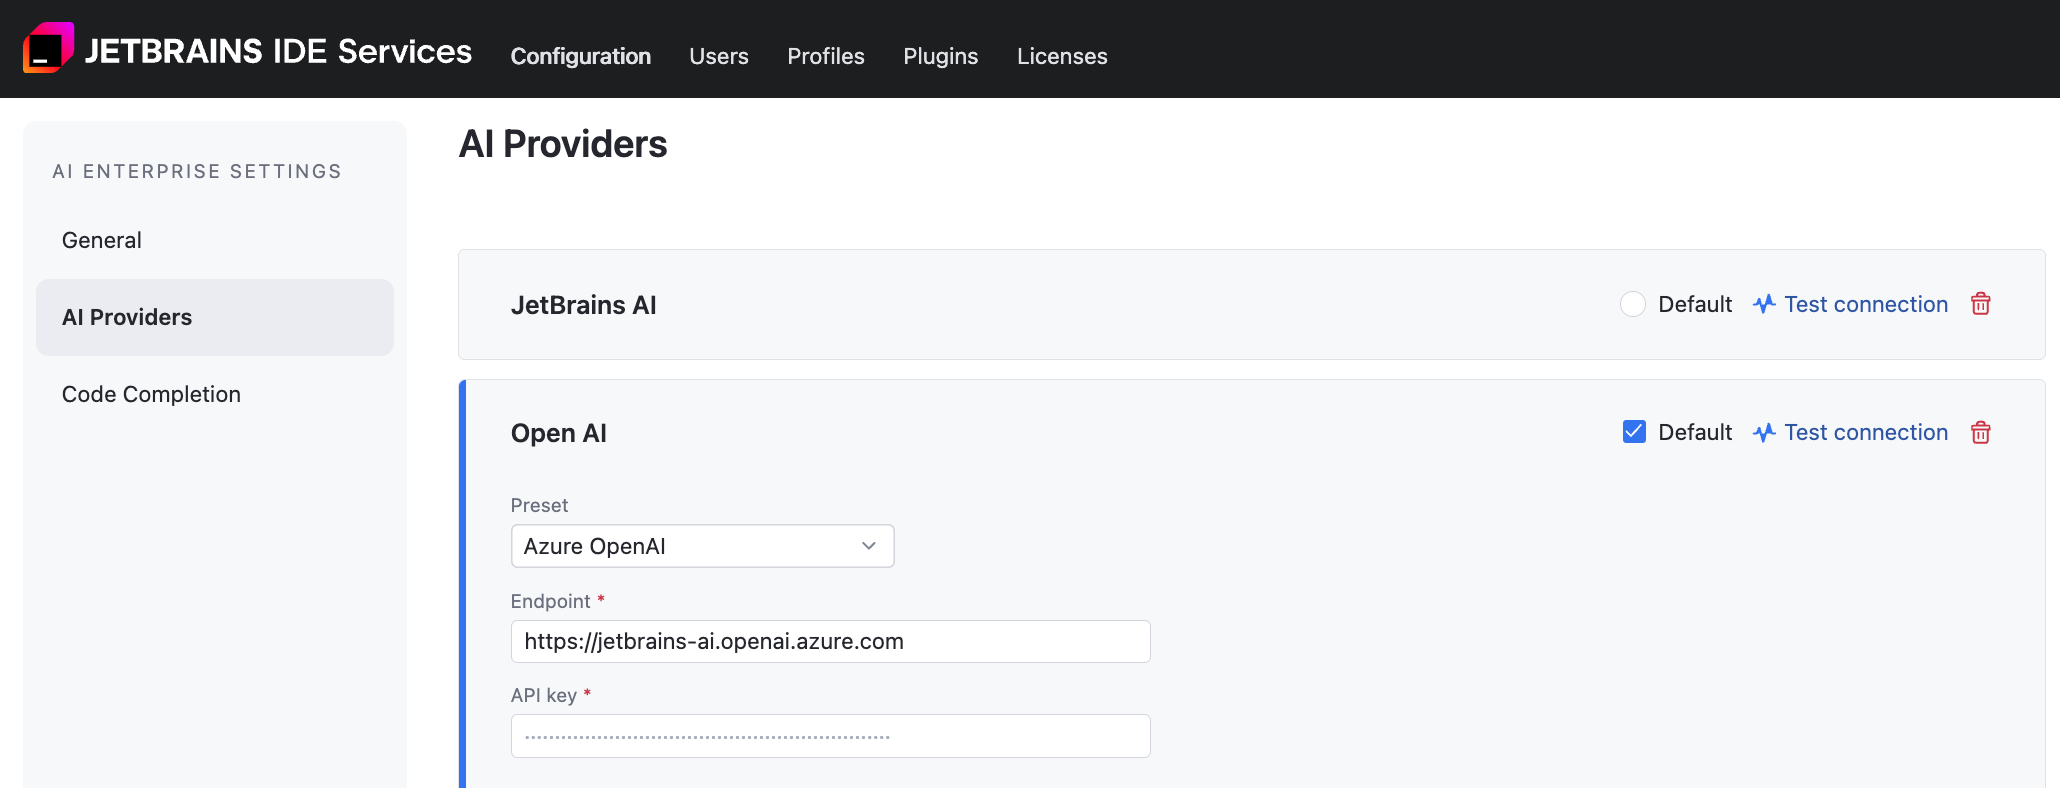Click the chevron arrow in Preset combo box

click(868, 546)
